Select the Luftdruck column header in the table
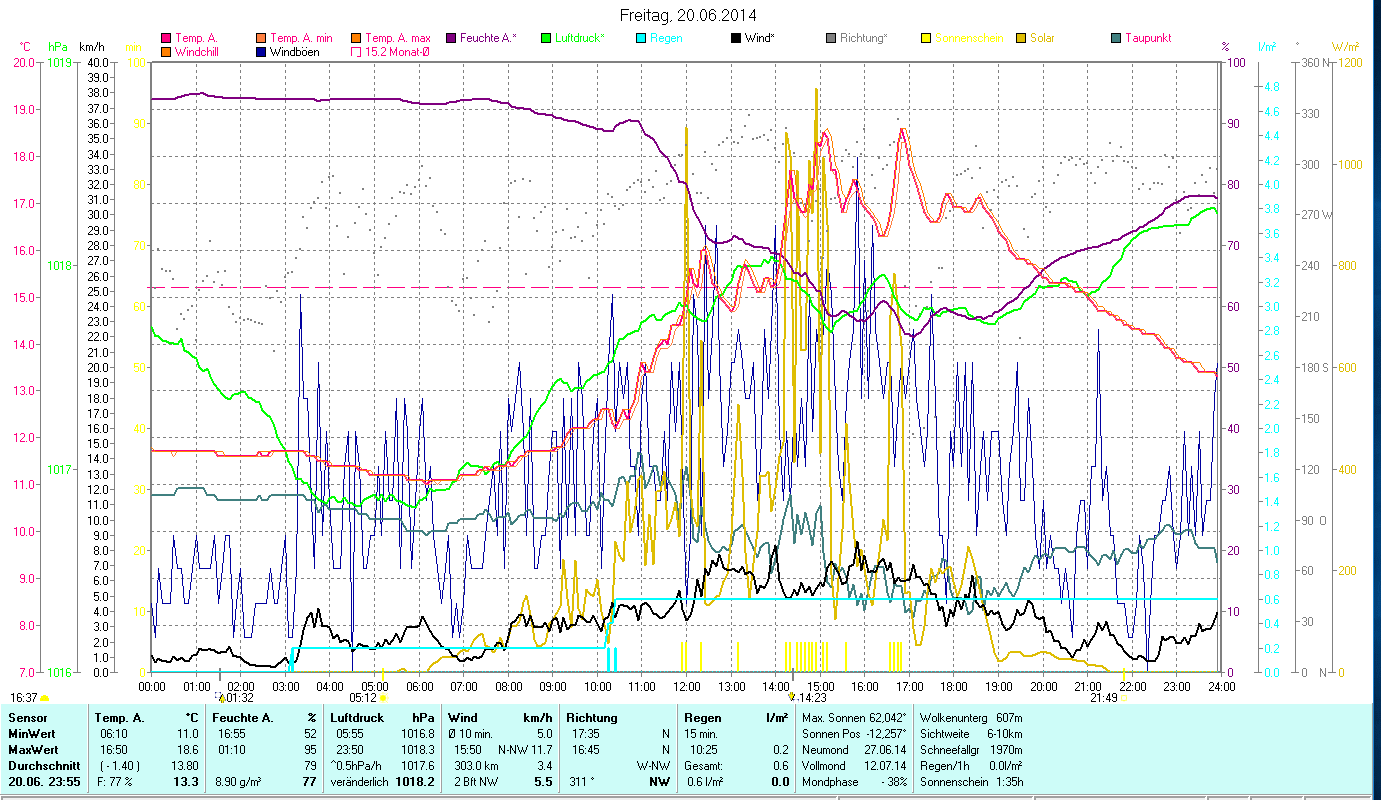 pos(355,718)
